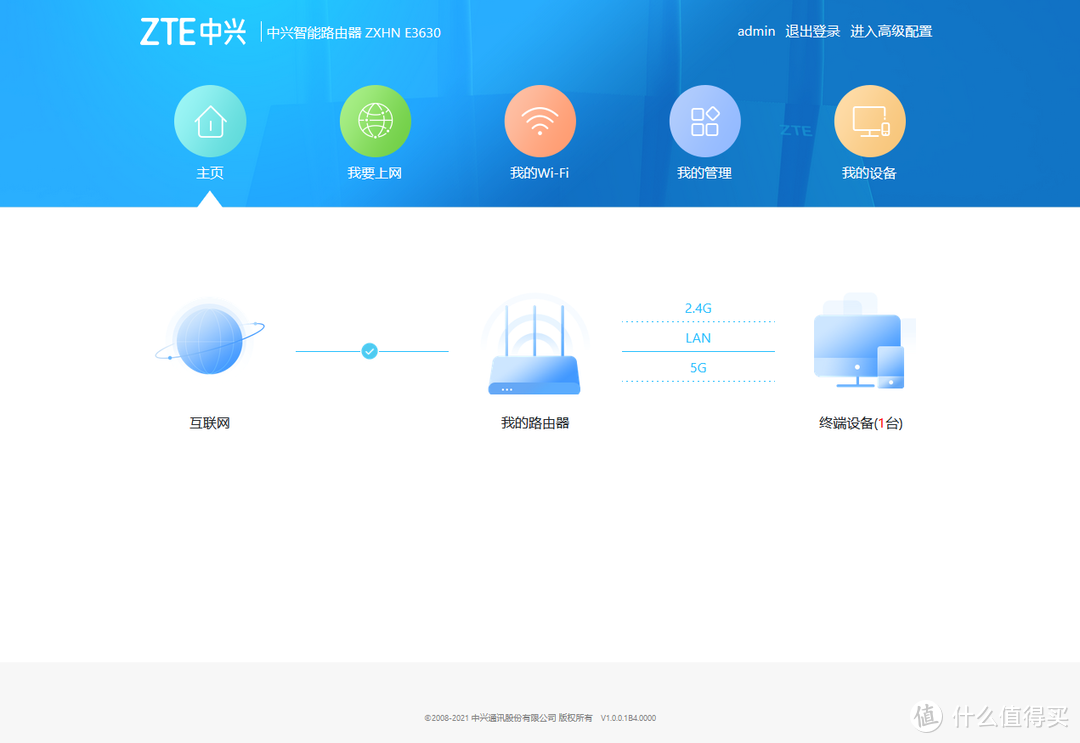The height and width of the screenshot is (743, 1080).
Task: Open 我要上网 internet setup icon
Action: click(x=375, y=119)
